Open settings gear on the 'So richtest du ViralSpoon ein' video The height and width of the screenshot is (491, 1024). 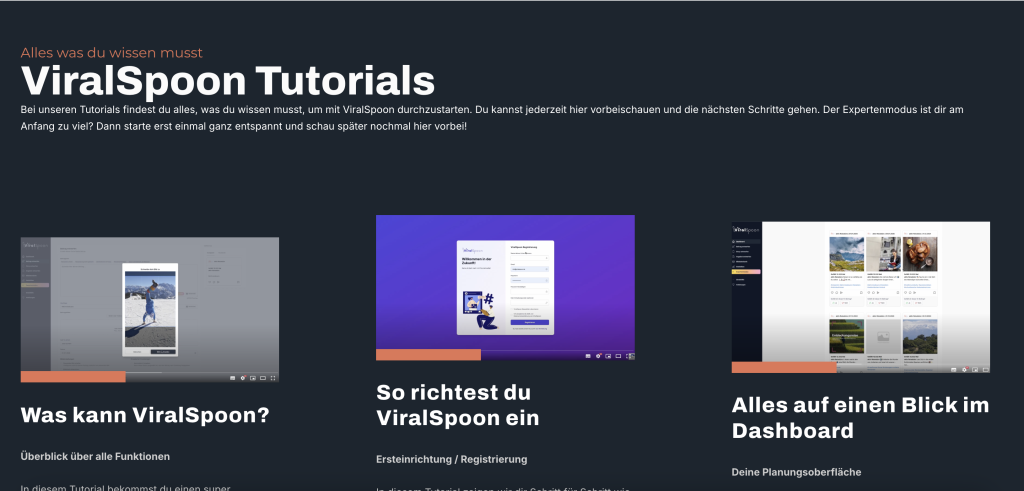point(598,356)
